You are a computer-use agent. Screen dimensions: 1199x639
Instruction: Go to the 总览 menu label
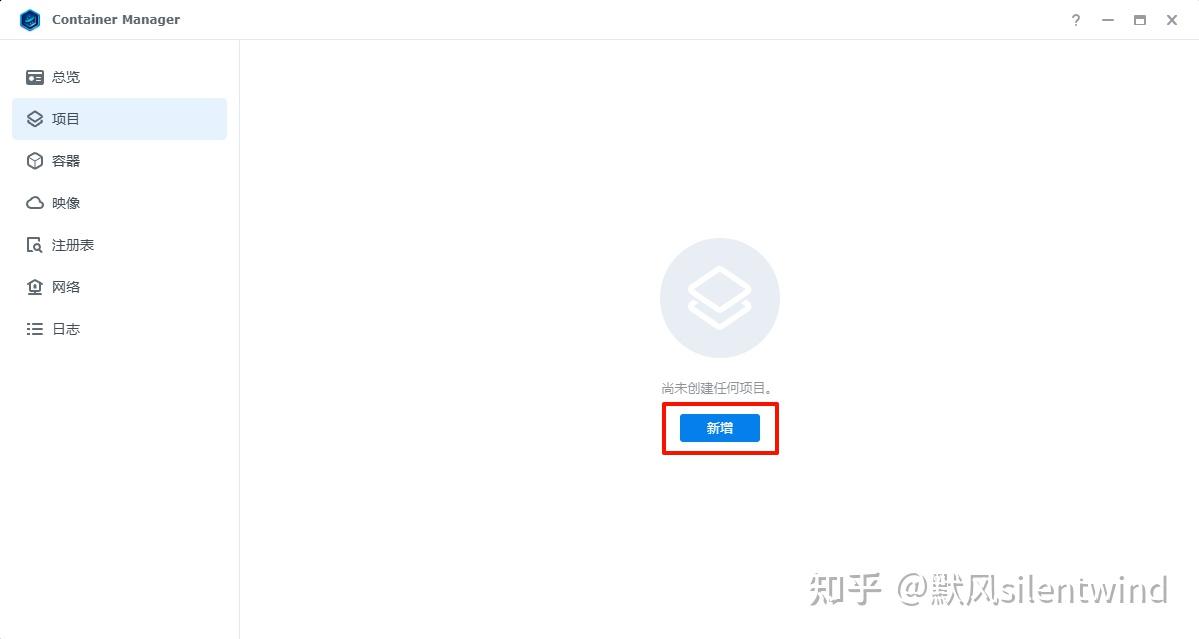(x=66, y=77)
